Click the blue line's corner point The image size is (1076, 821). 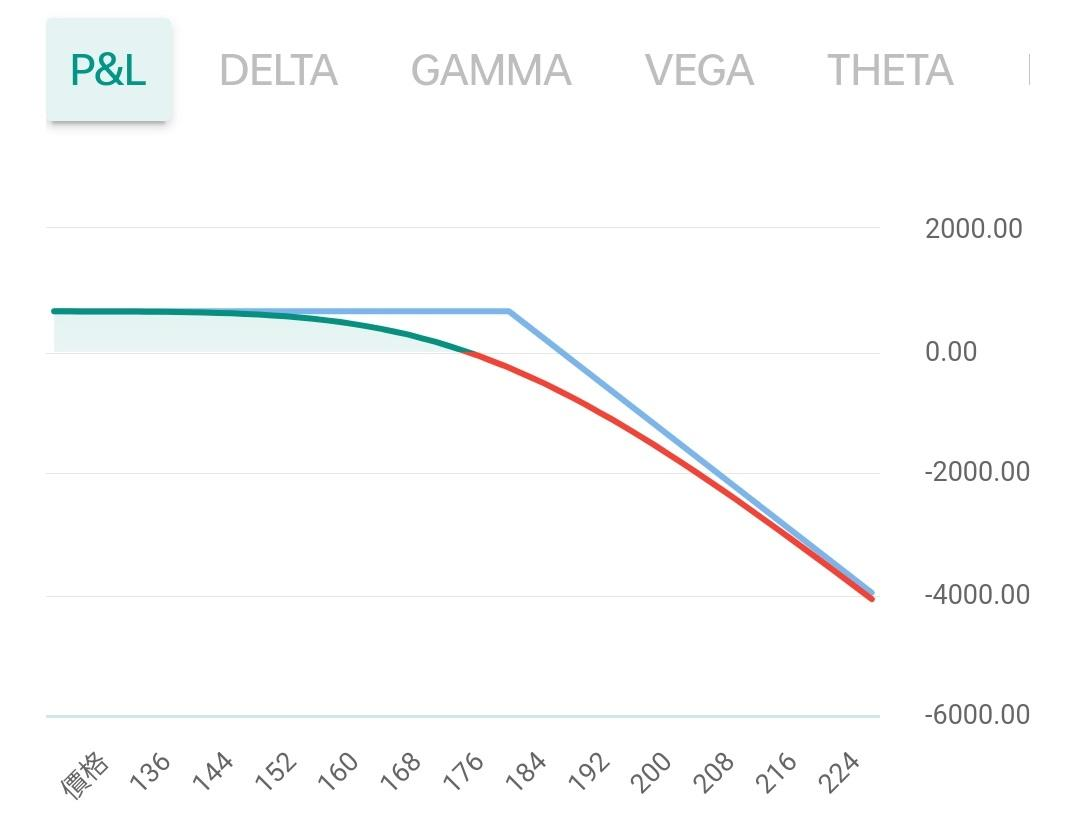508,311
